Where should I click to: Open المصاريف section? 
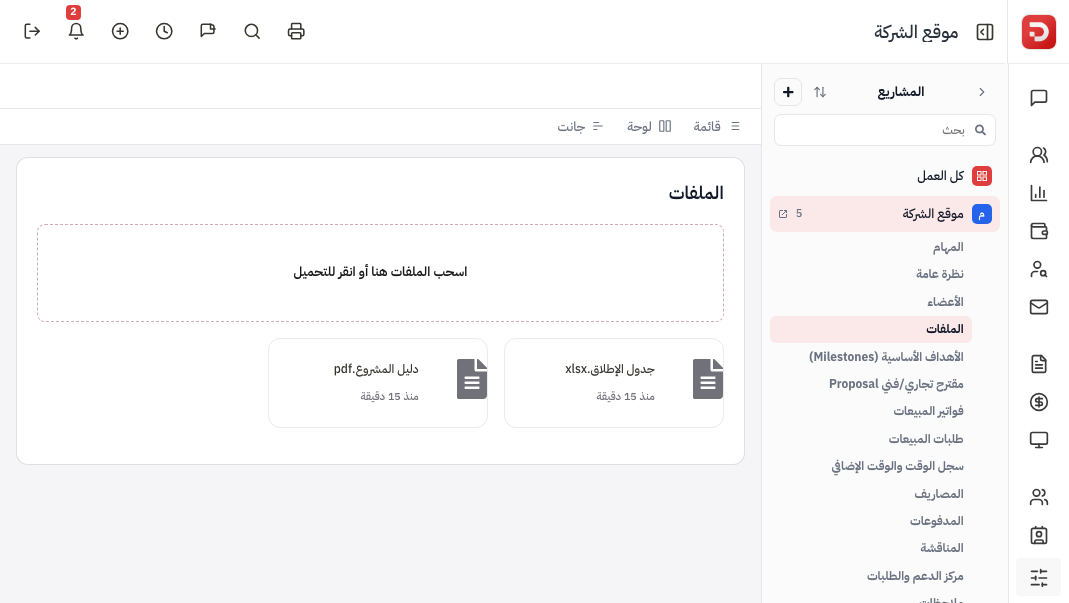(x=939, y=494)
